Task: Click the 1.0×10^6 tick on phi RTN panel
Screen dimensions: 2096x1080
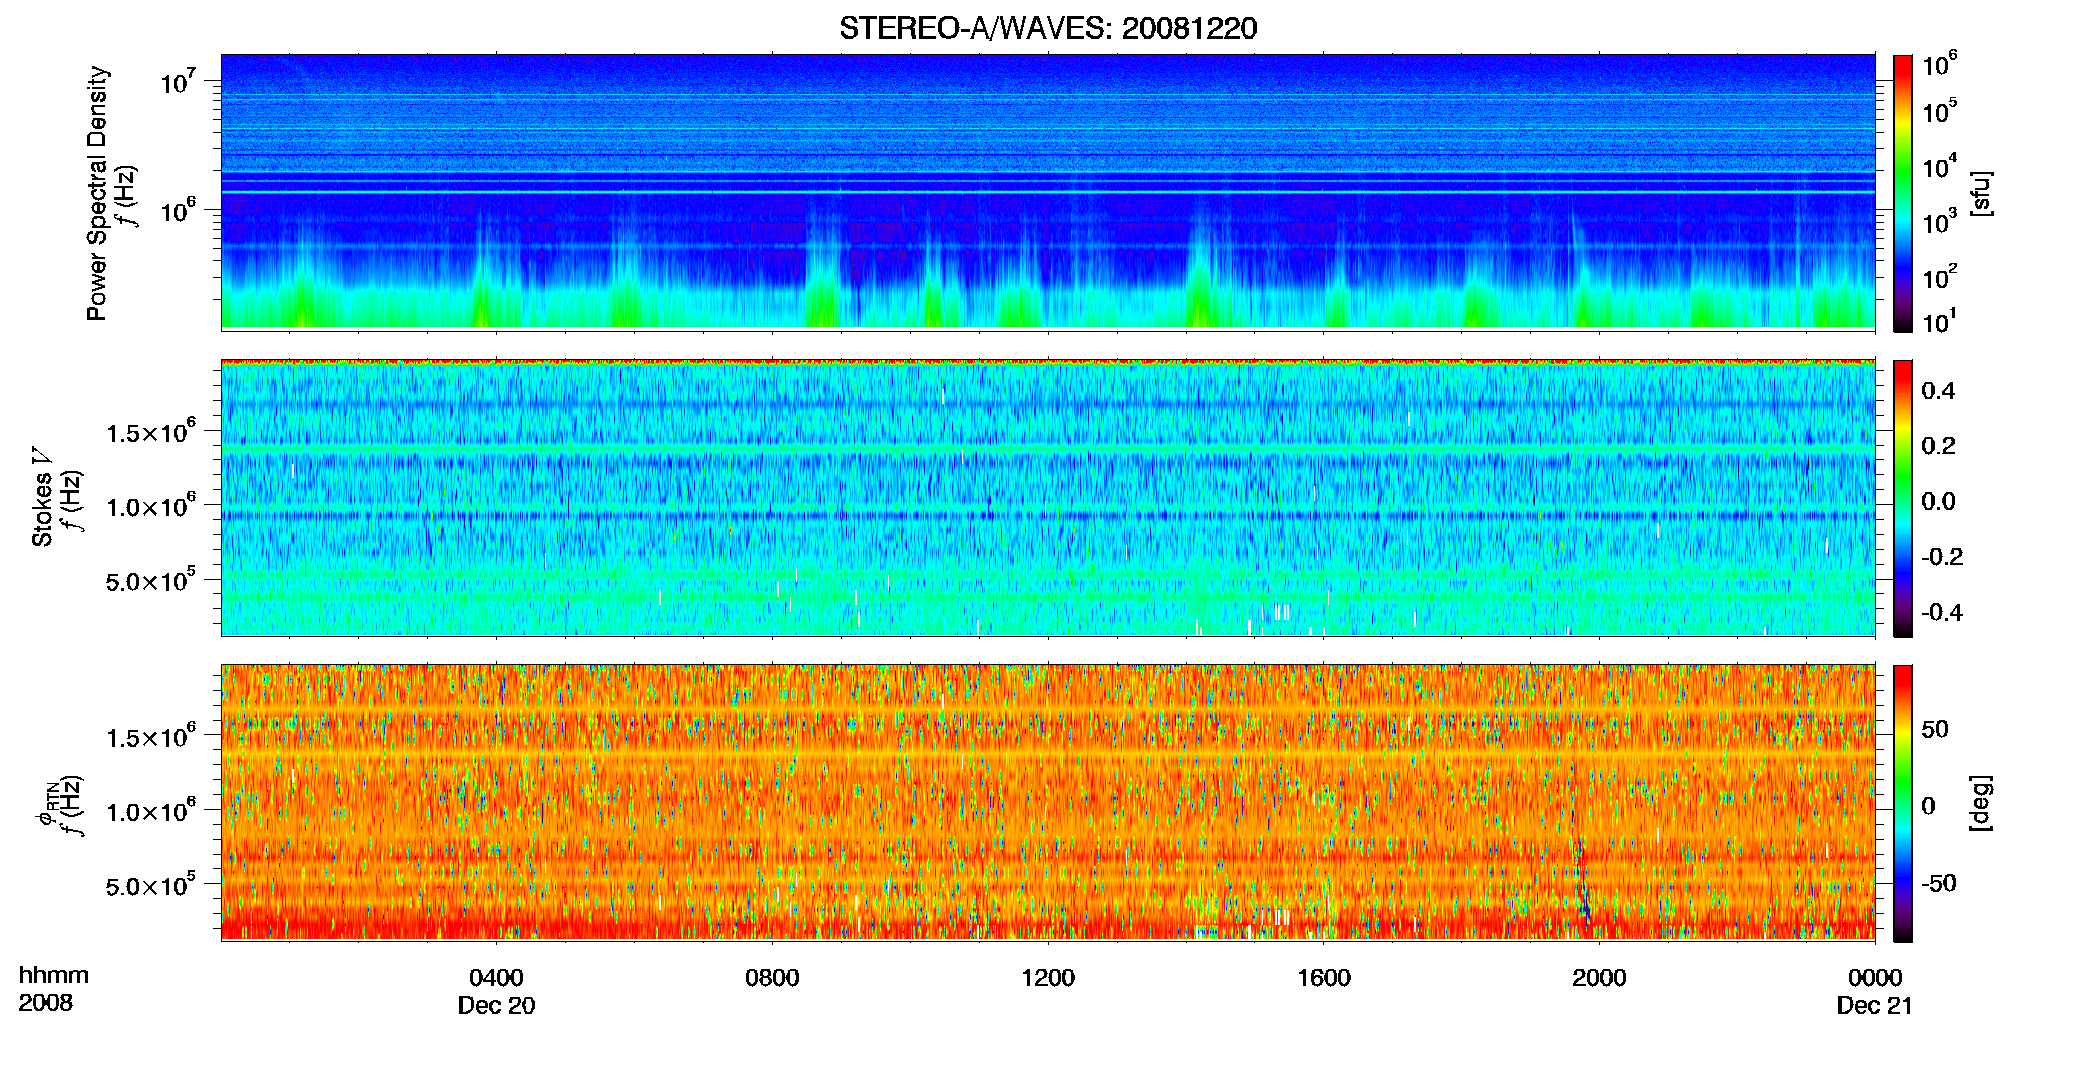Action: tap(151, 811)
